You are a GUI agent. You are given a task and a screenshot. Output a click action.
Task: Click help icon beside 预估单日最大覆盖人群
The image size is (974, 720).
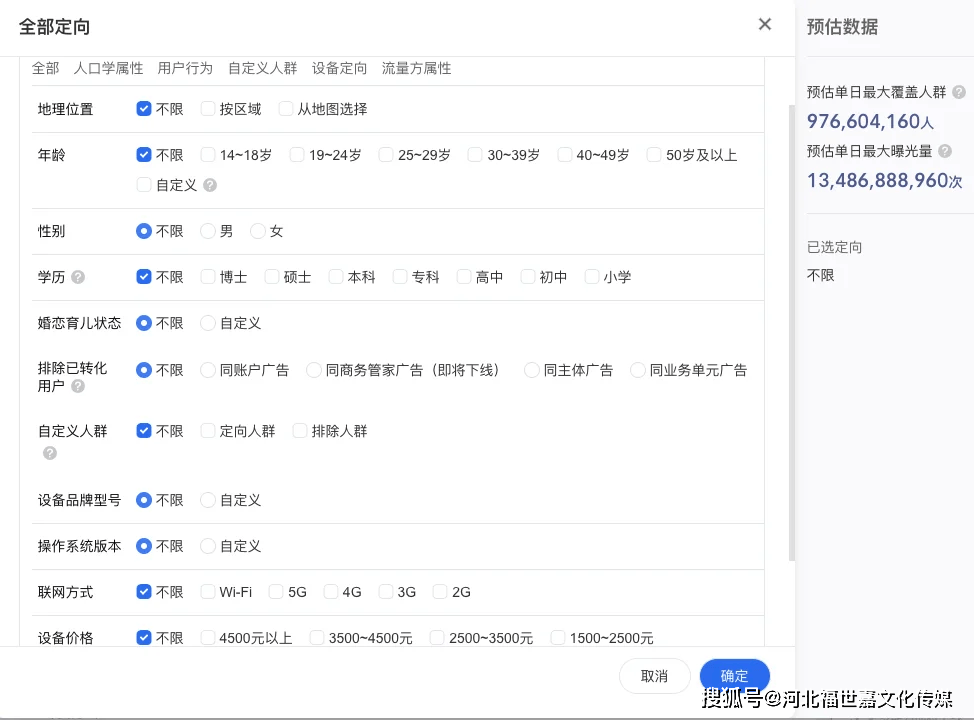pos(959,92)
